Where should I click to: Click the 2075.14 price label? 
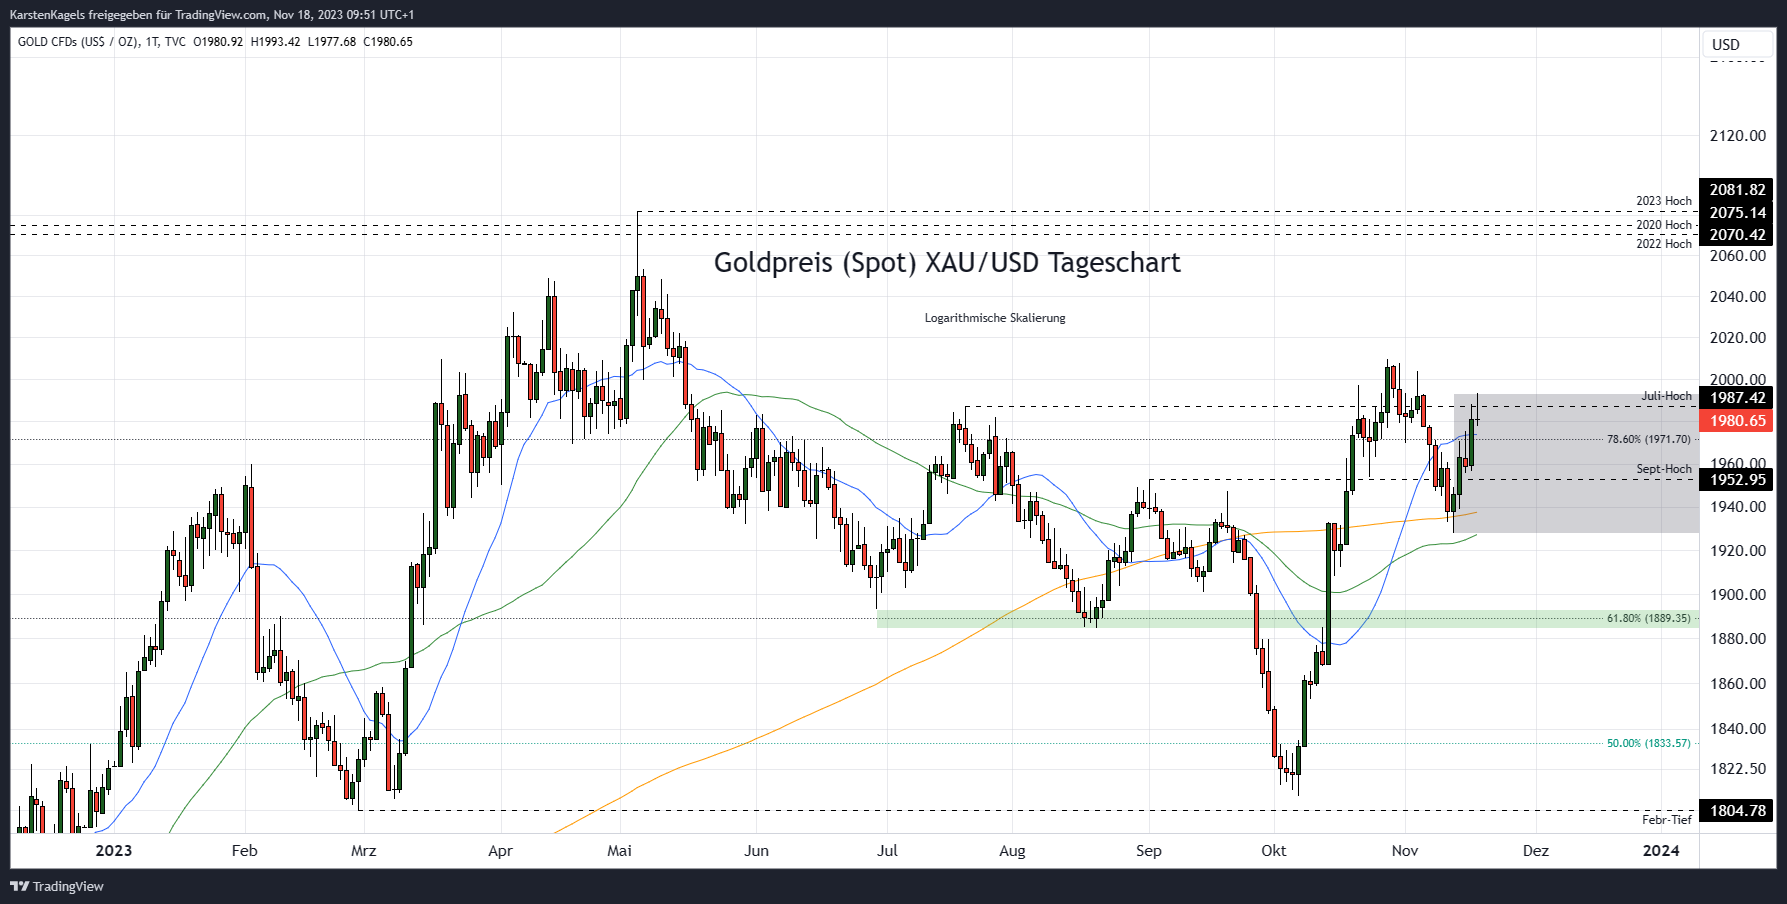[x=1737, y=212]
